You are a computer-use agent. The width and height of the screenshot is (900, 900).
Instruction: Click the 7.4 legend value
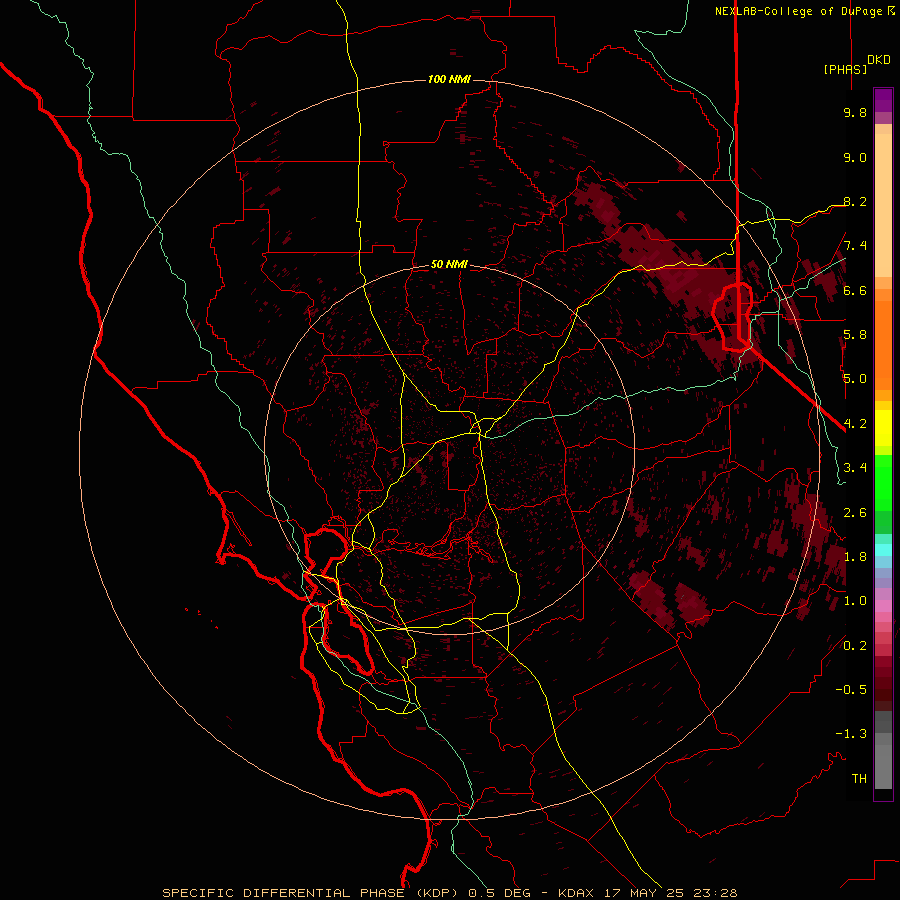point(855,246)
